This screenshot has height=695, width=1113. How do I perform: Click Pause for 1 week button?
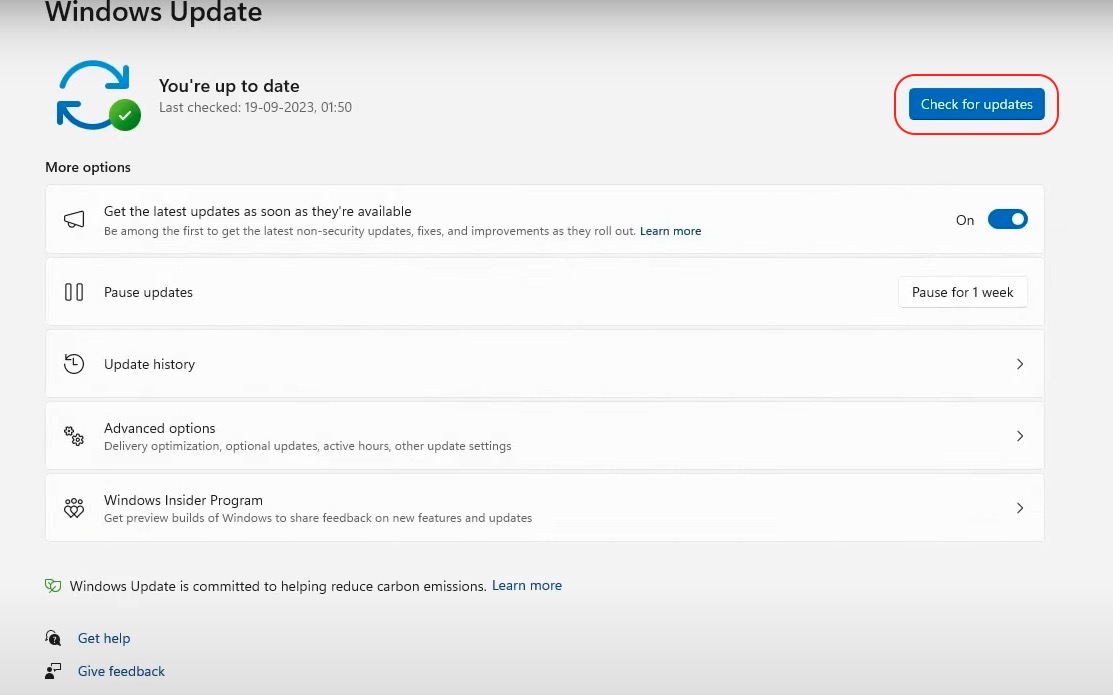[x=963, y=292]
